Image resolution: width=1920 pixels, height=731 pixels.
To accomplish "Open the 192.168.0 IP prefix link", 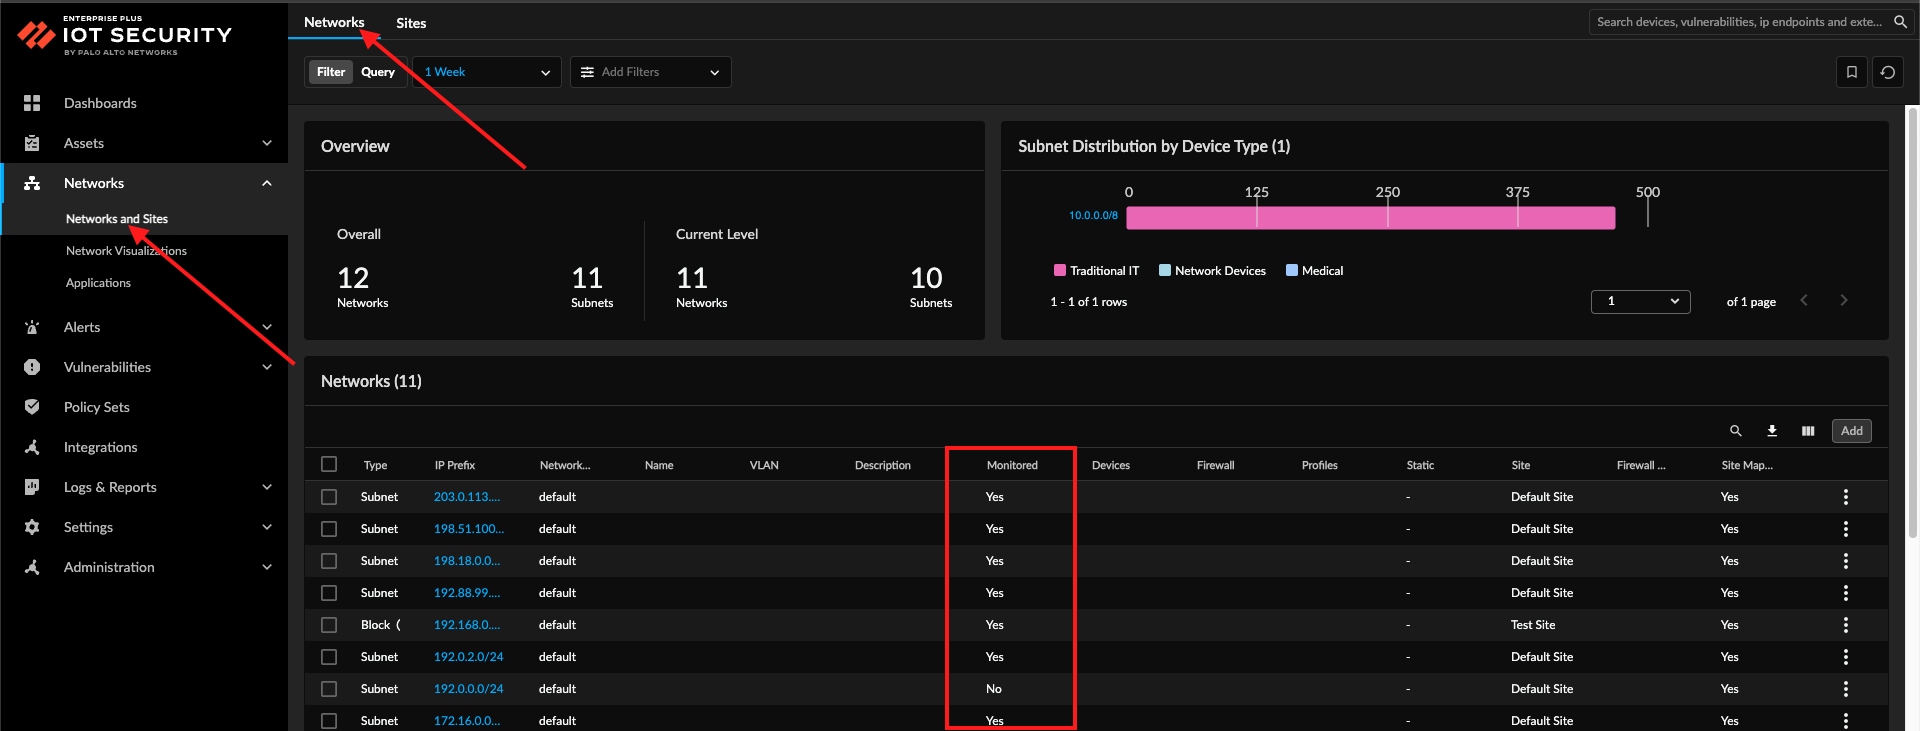I will click(467, 625).
